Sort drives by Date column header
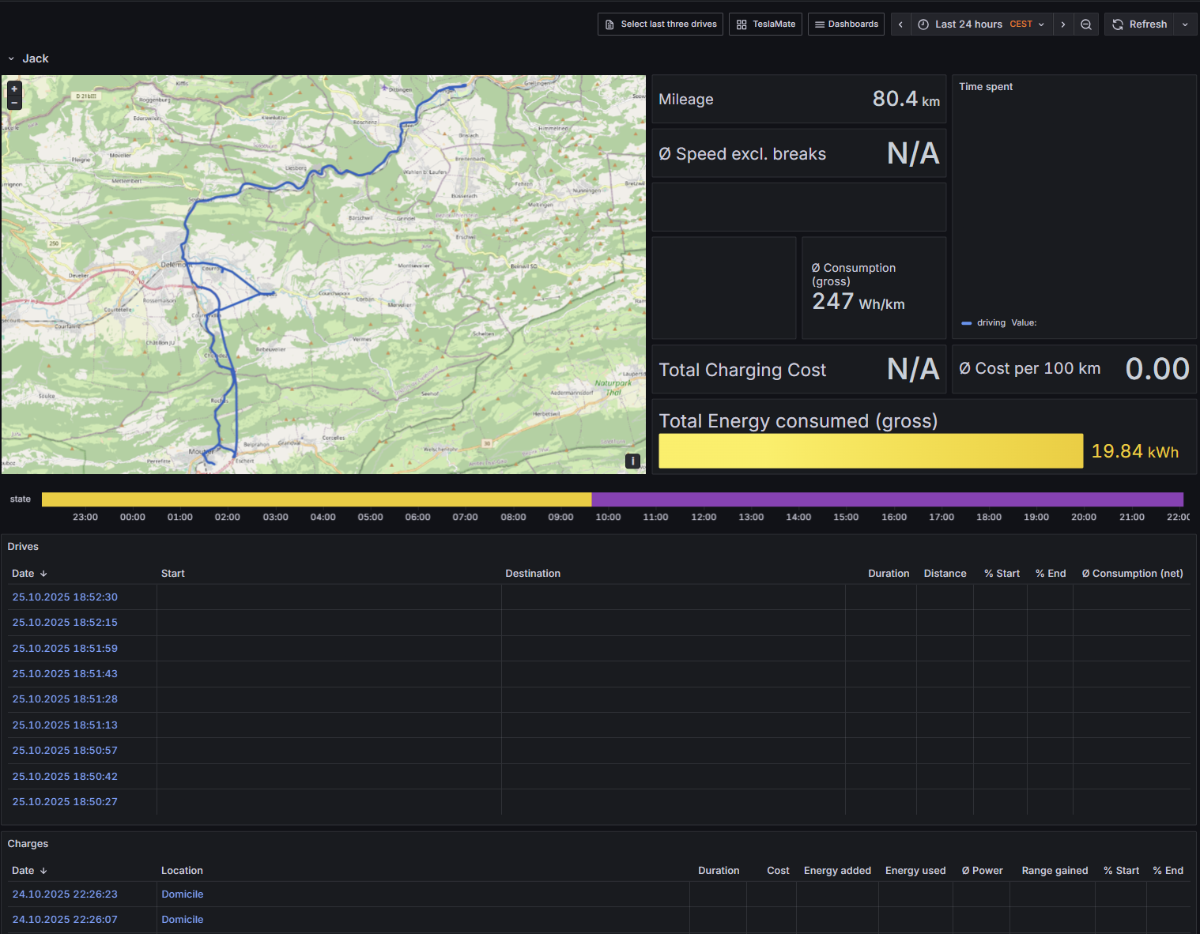Image resolution: width=1200 pixels, height=934 pixels. [x=23, y=574]
